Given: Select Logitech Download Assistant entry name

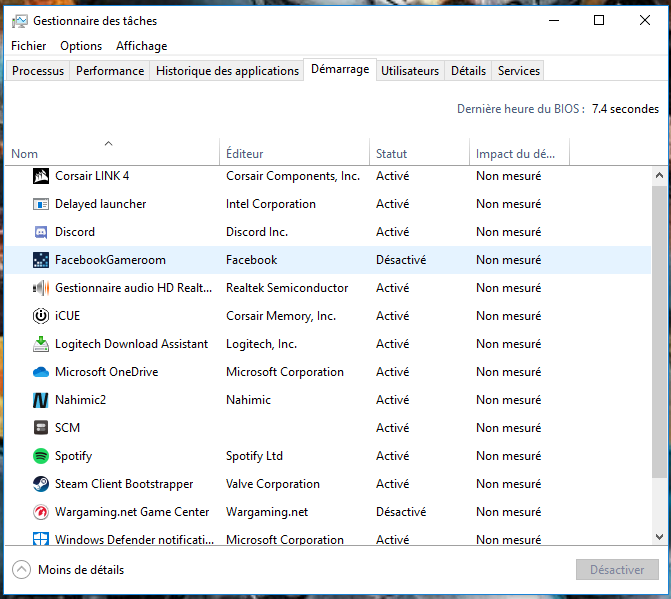Looking at the screenshot, I should tap(131, 344).
